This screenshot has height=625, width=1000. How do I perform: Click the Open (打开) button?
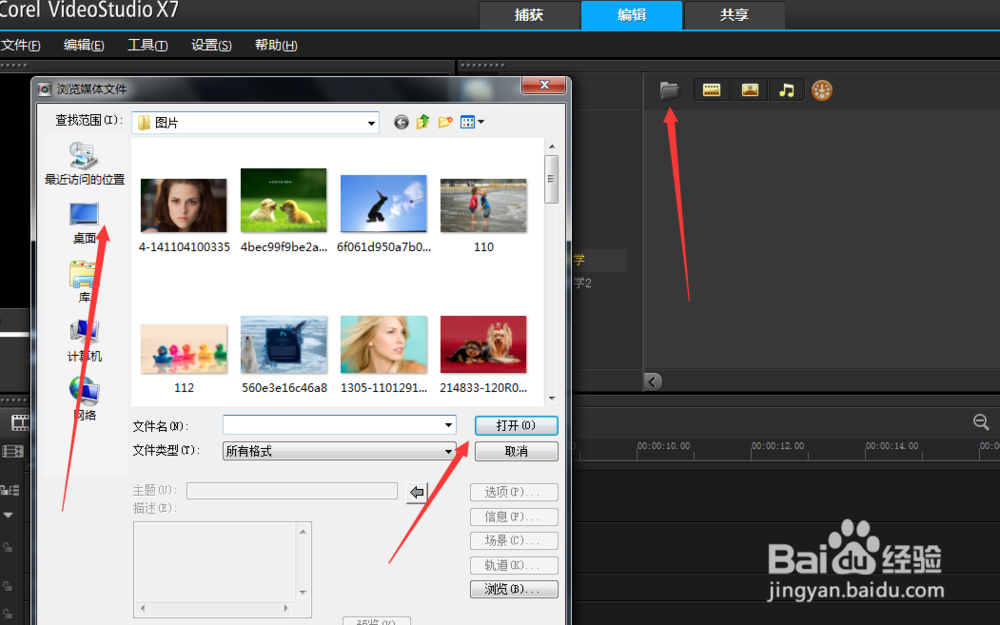[516, 425]
